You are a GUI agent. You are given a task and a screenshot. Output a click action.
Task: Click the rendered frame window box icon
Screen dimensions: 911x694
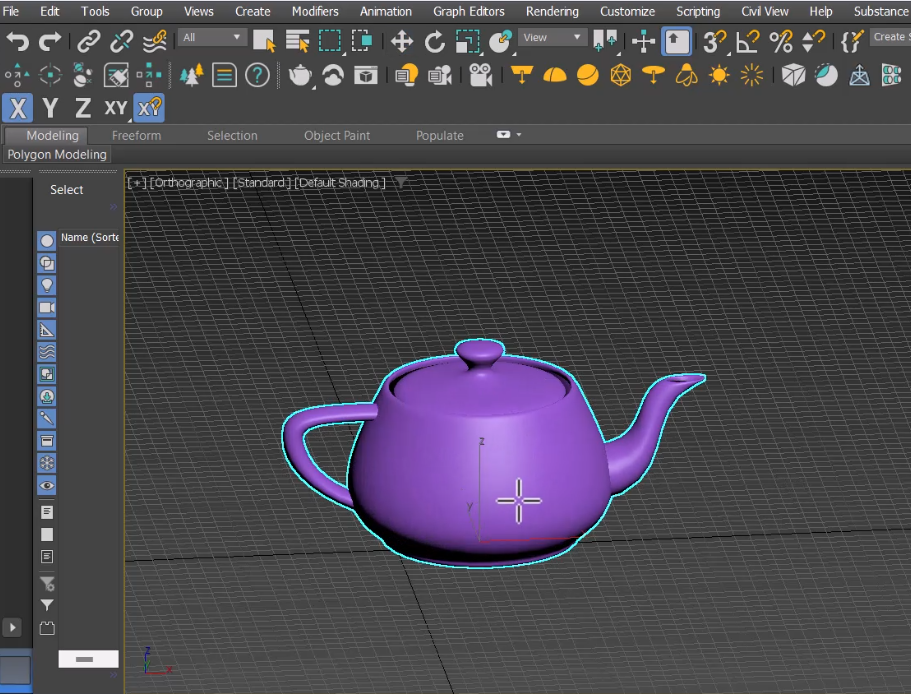366,75
